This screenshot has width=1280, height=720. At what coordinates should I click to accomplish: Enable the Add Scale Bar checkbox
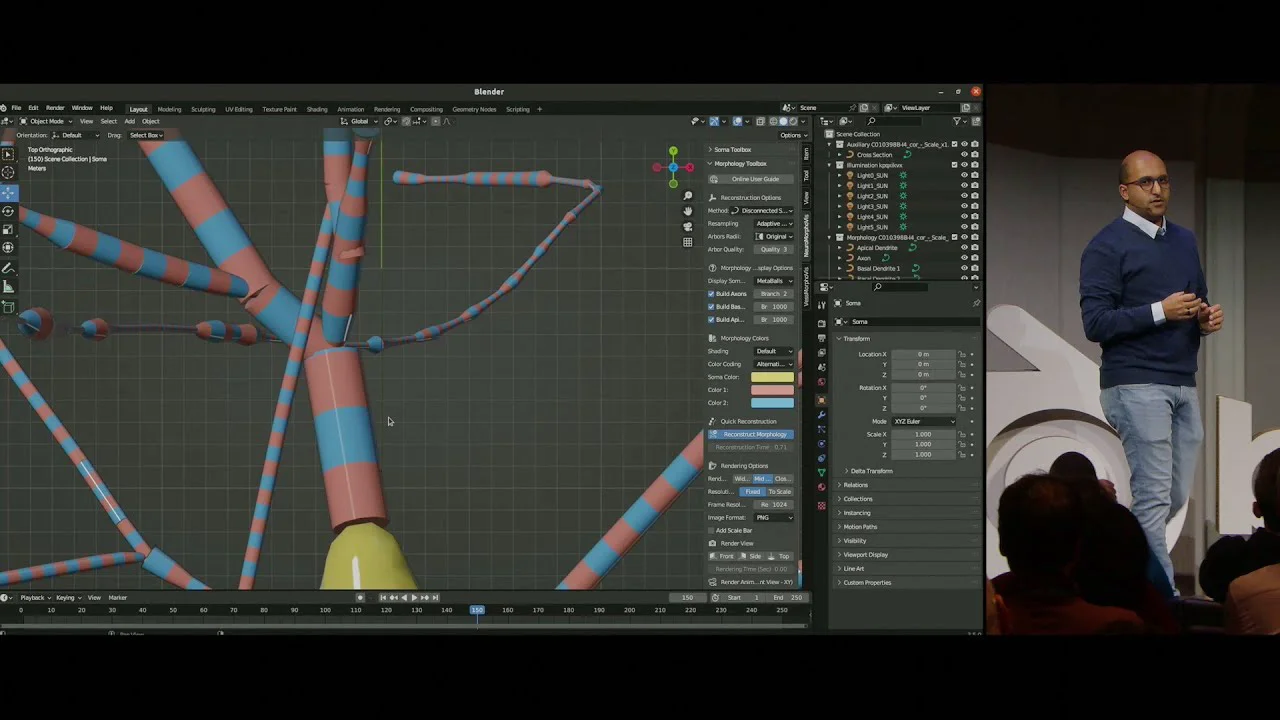(x=712, y=530)
